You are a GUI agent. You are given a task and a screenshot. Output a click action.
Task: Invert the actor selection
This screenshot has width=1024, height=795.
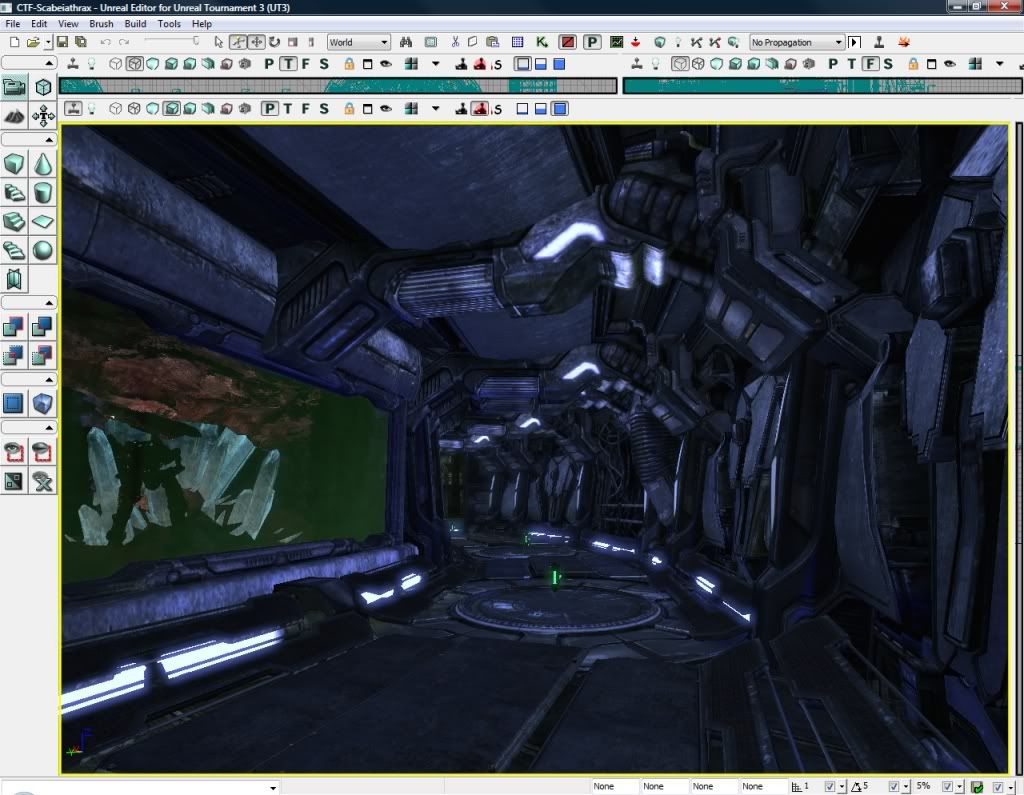(x=14, y=481)
